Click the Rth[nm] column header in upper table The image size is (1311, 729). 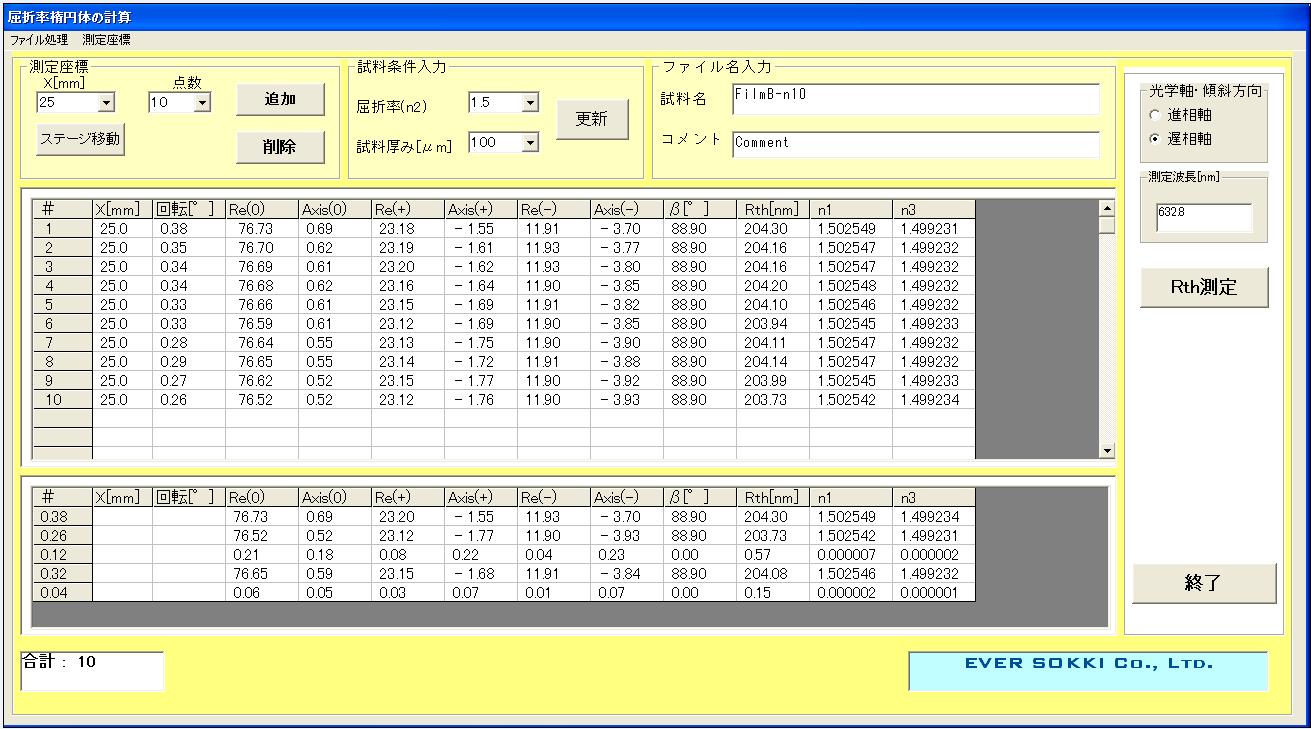tap(773, 210)
